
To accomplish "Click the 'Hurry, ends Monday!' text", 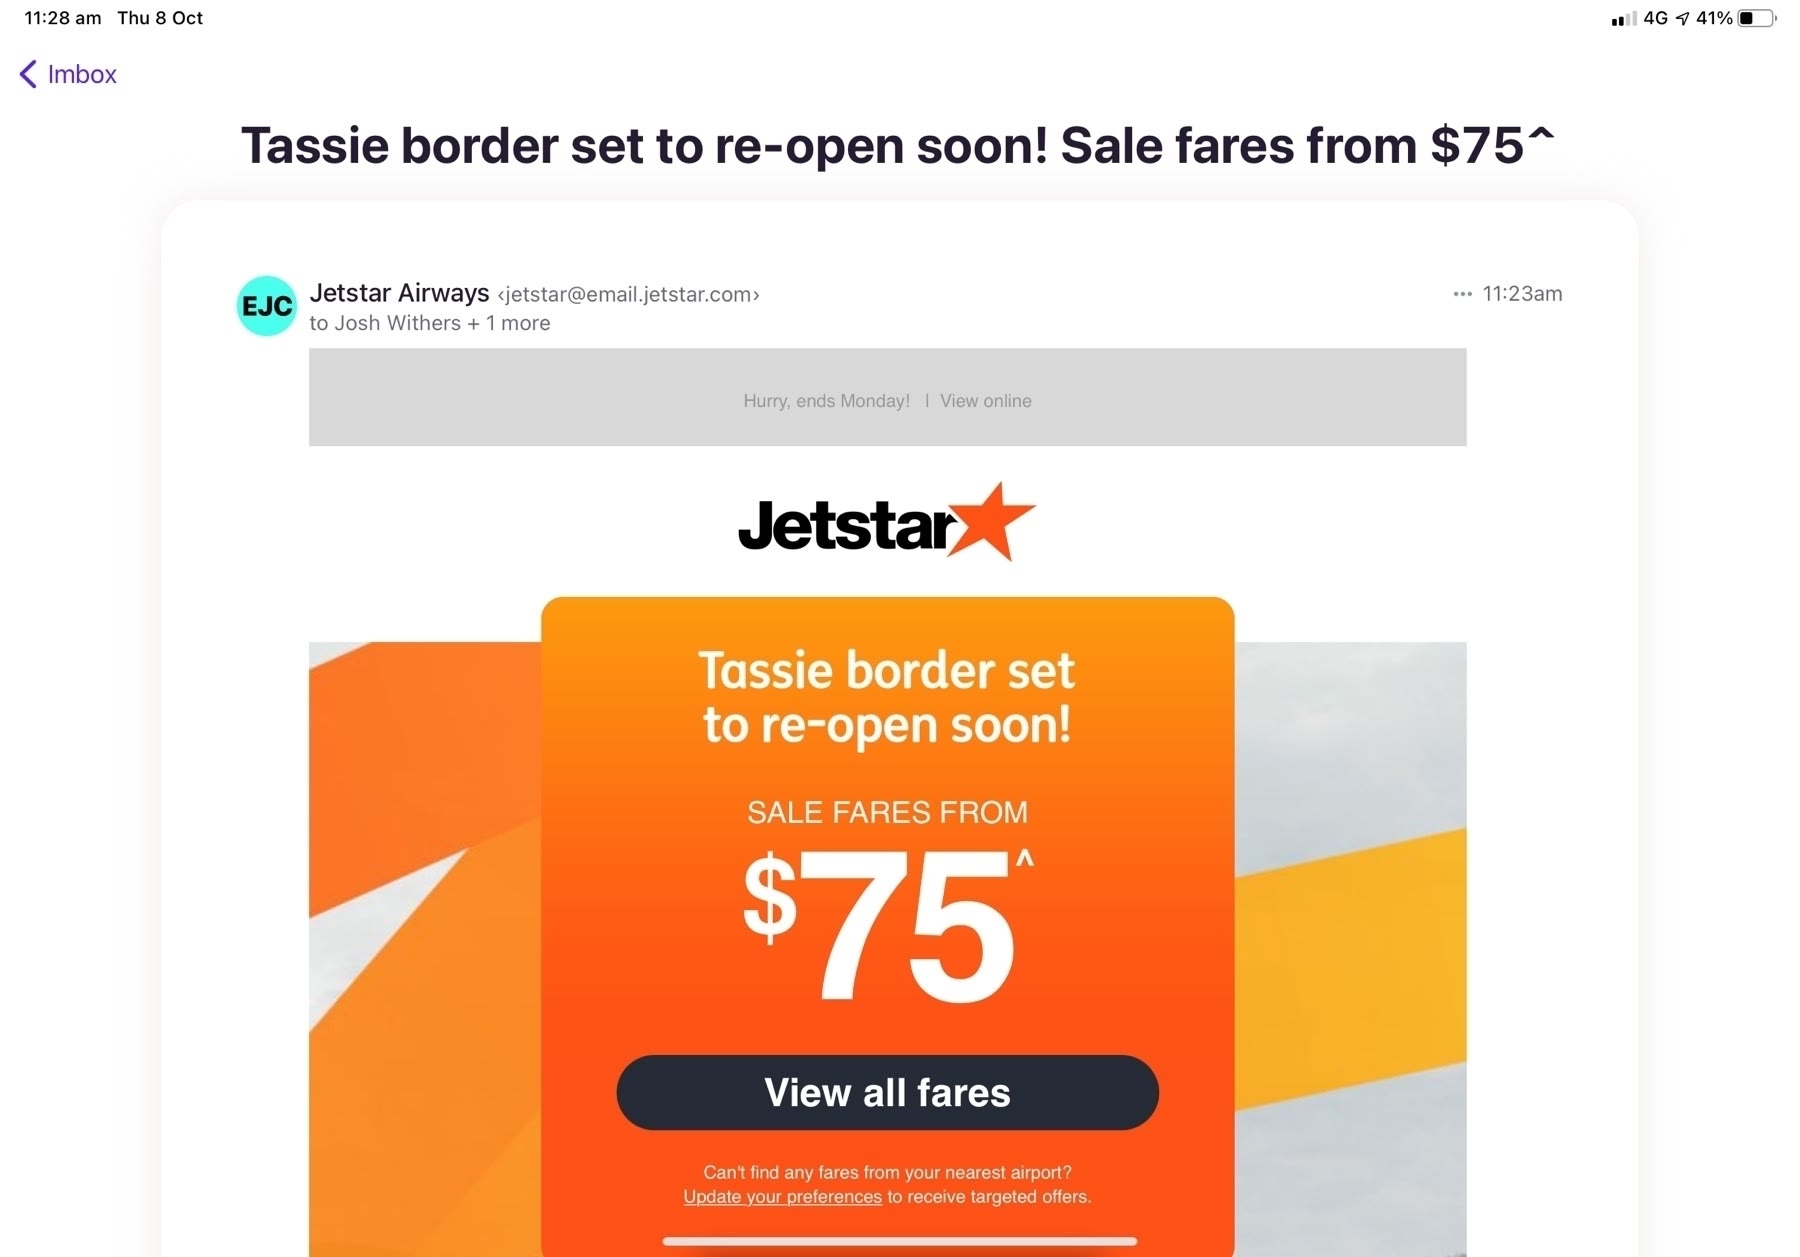I will pos(826,401).
